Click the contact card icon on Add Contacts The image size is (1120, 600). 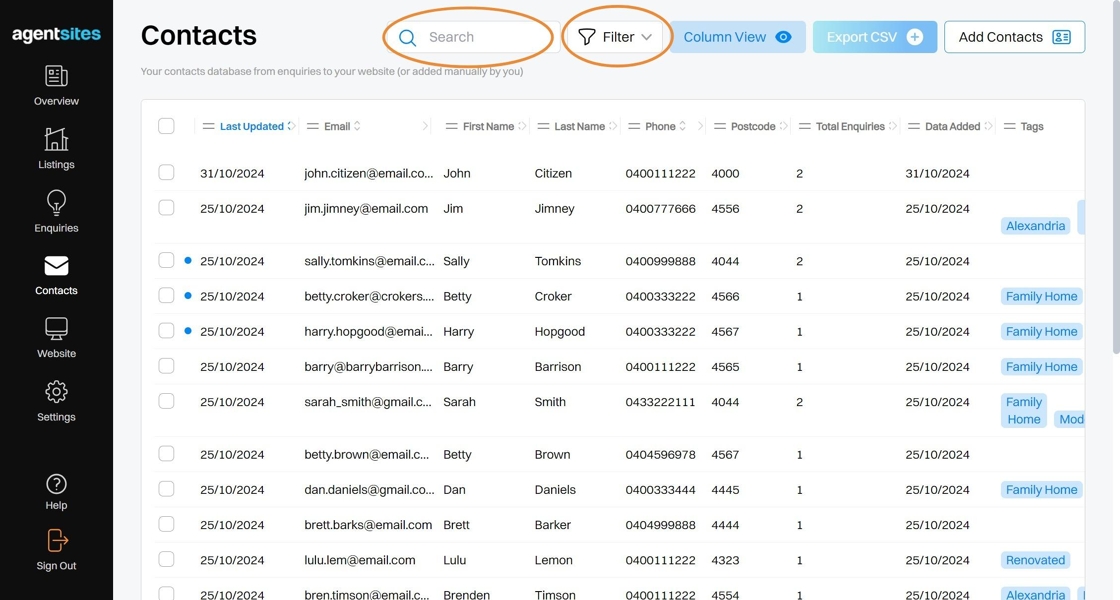1061,37
